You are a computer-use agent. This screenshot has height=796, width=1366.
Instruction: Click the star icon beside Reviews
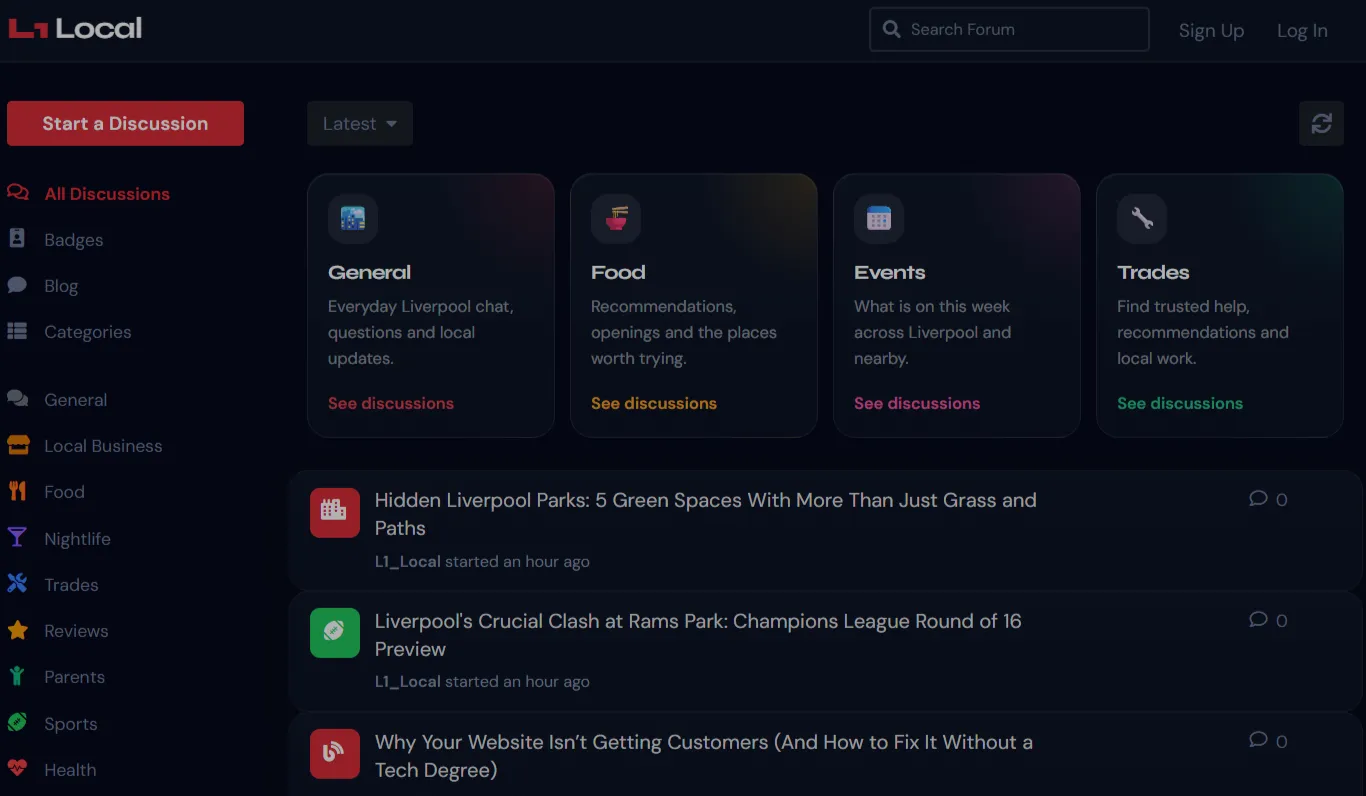pyautogui.click(x=18, y=630)
